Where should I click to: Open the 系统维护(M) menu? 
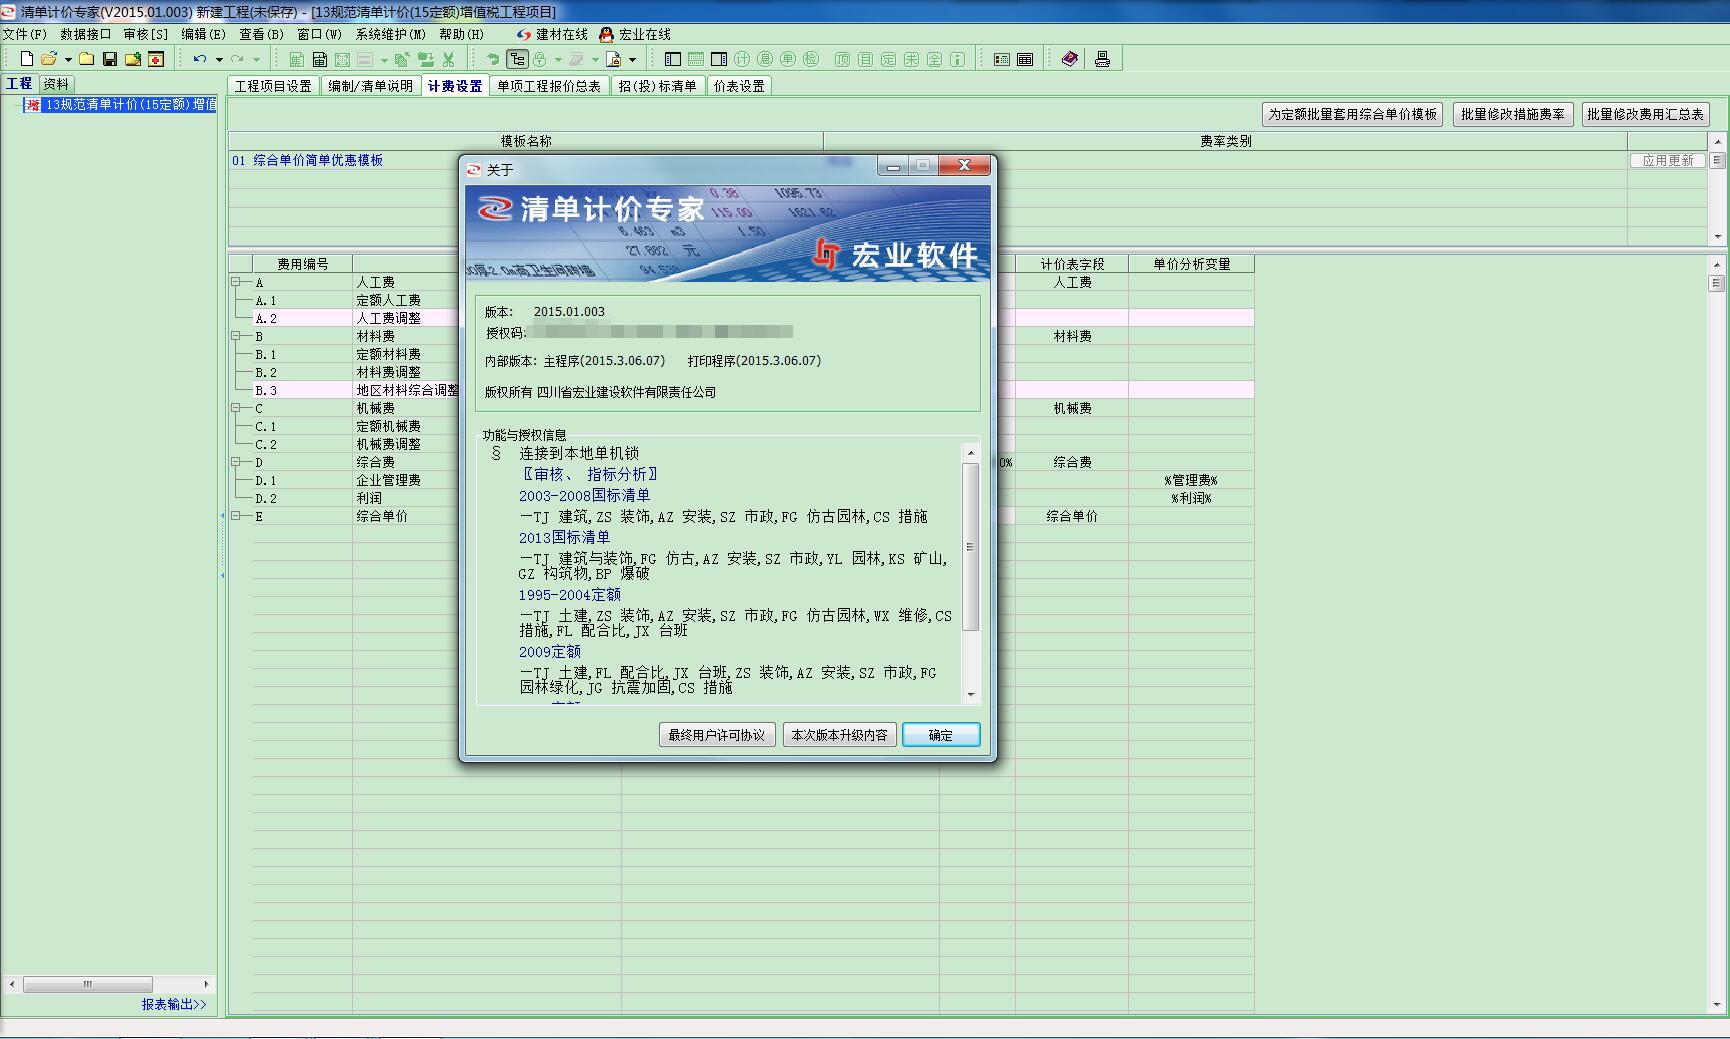[x=391, y=34]
